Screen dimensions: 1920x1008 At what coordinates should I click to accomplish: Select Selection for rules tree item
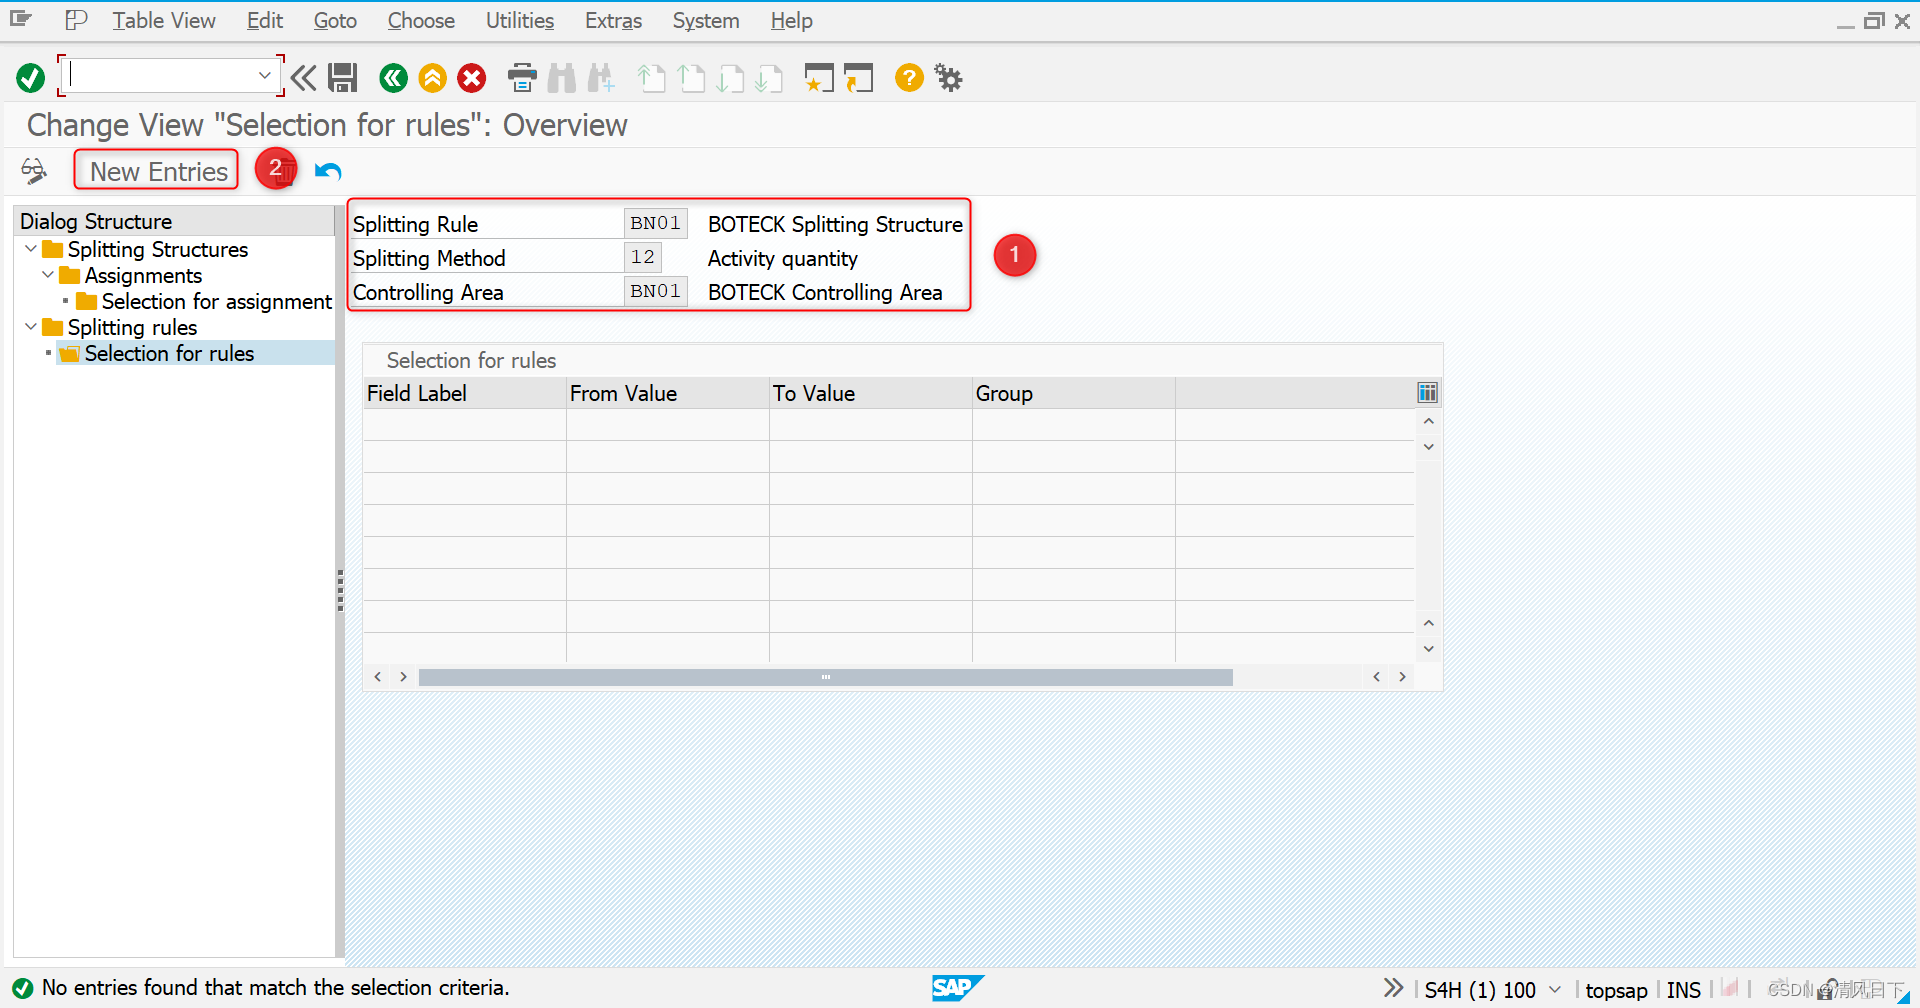[169, 353]
